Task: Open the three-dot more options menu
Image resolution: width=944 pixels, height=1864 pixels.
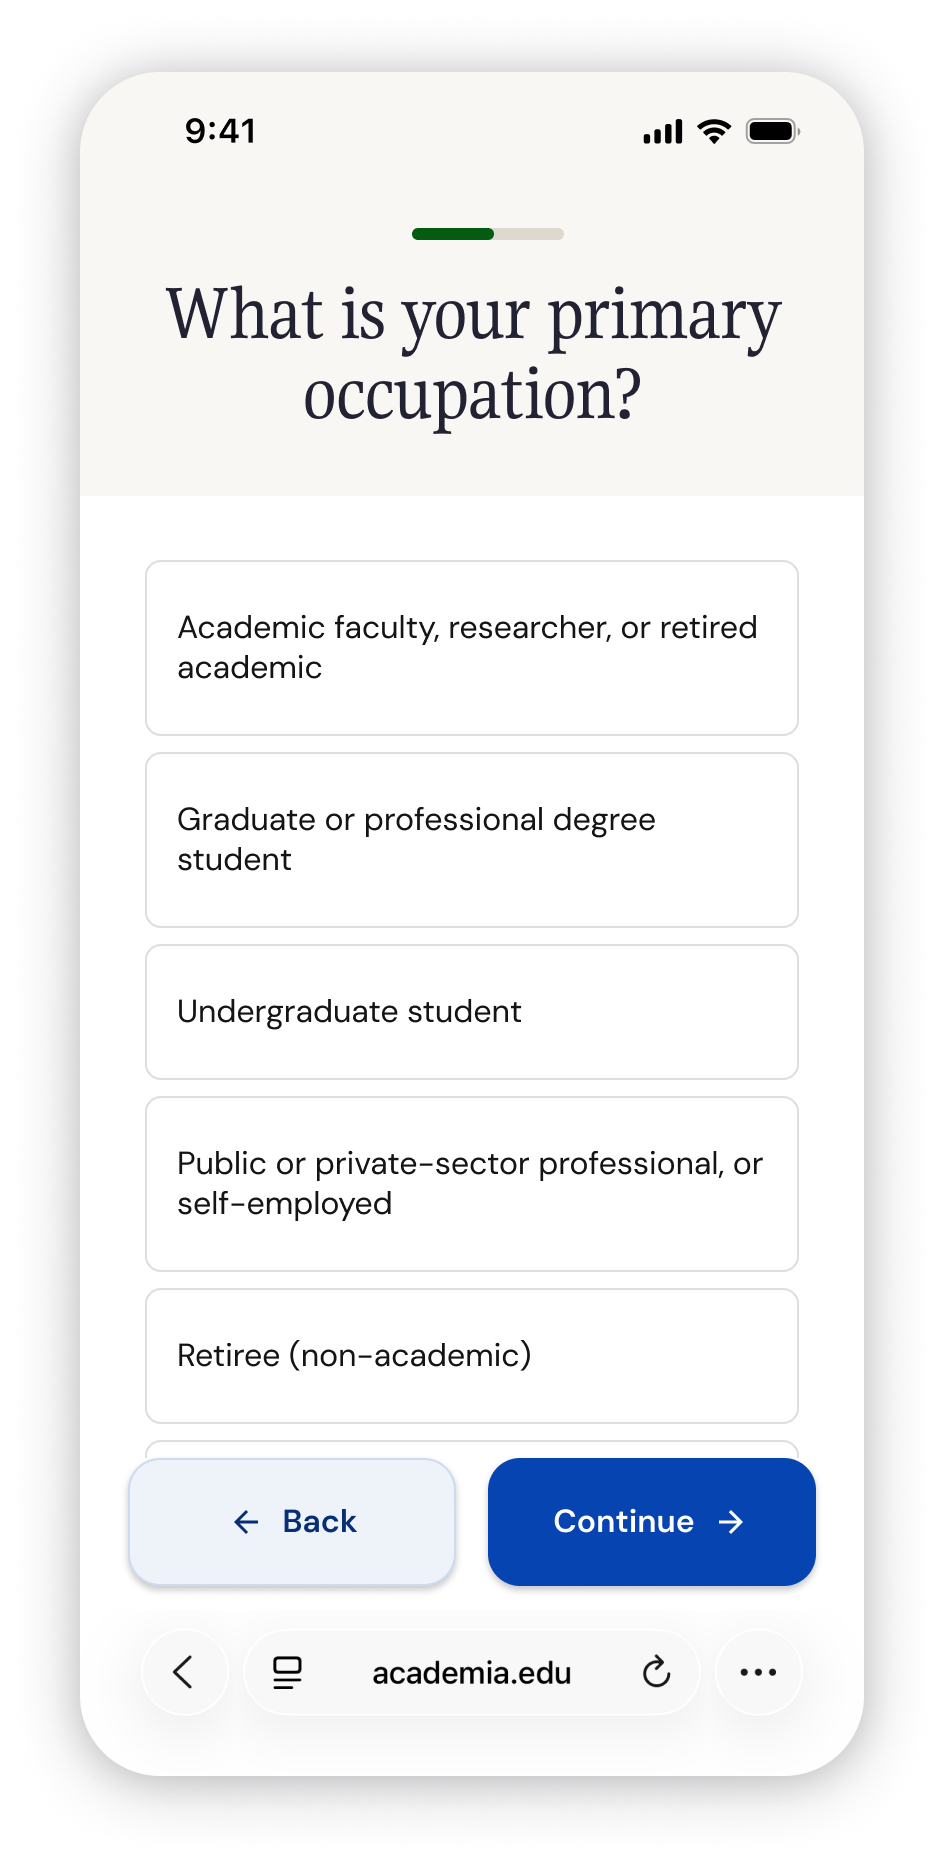Action: (758, 1672)
